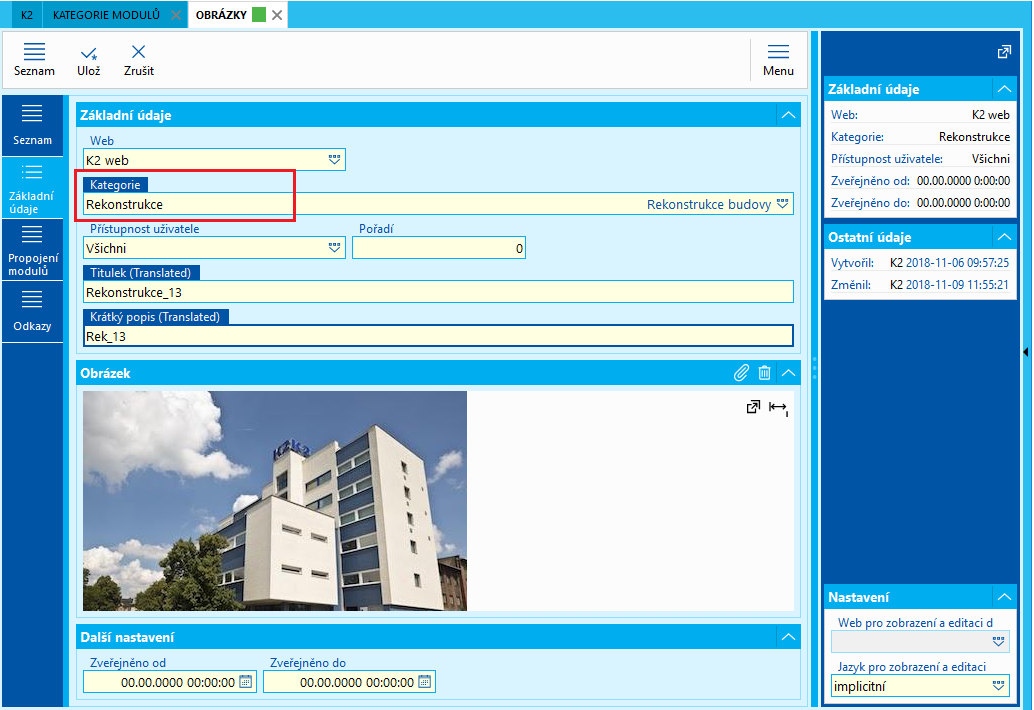Attach a file with the paperclip icon
The image size is (1034, 710).
(741, 373)
